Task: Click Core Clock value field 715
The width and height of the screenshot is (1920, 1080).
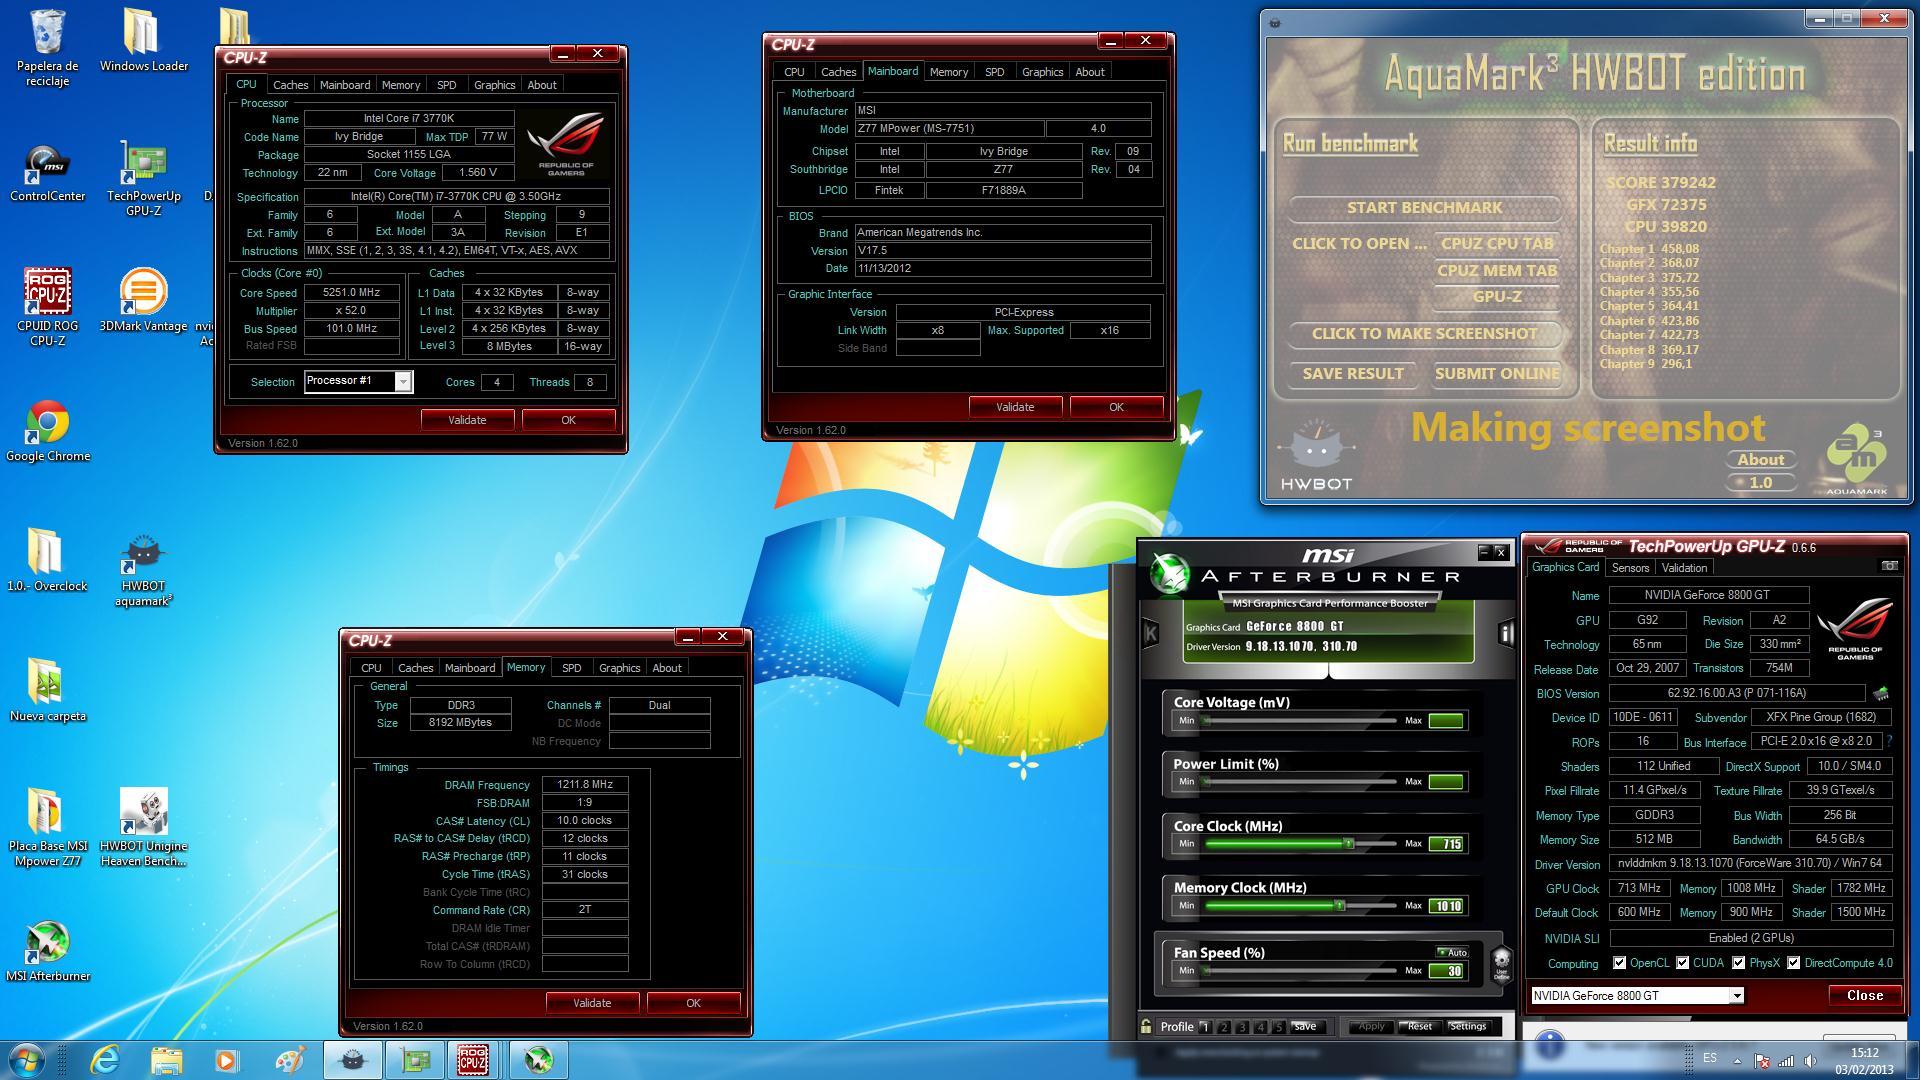Action: point(1447,844)
